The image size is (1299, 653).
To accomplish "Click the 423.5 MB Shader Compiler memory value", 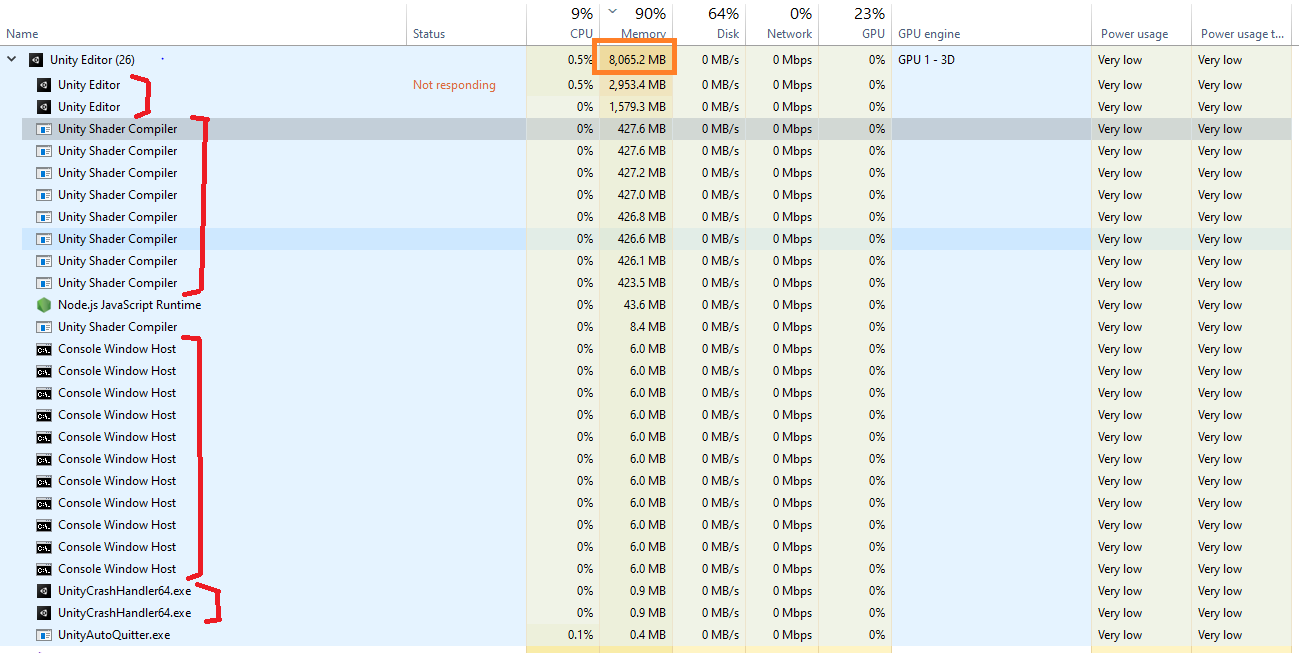I will tap(641, 283).
